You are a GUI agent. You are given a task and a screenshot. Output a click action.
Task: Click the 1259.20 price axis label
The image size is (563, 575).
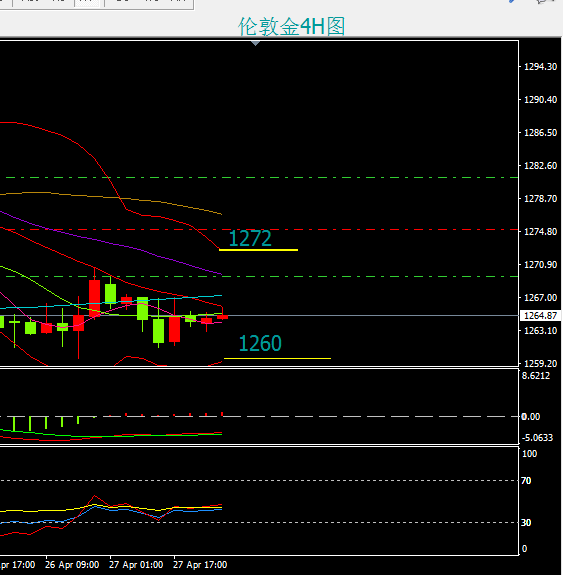click(540, 364)
